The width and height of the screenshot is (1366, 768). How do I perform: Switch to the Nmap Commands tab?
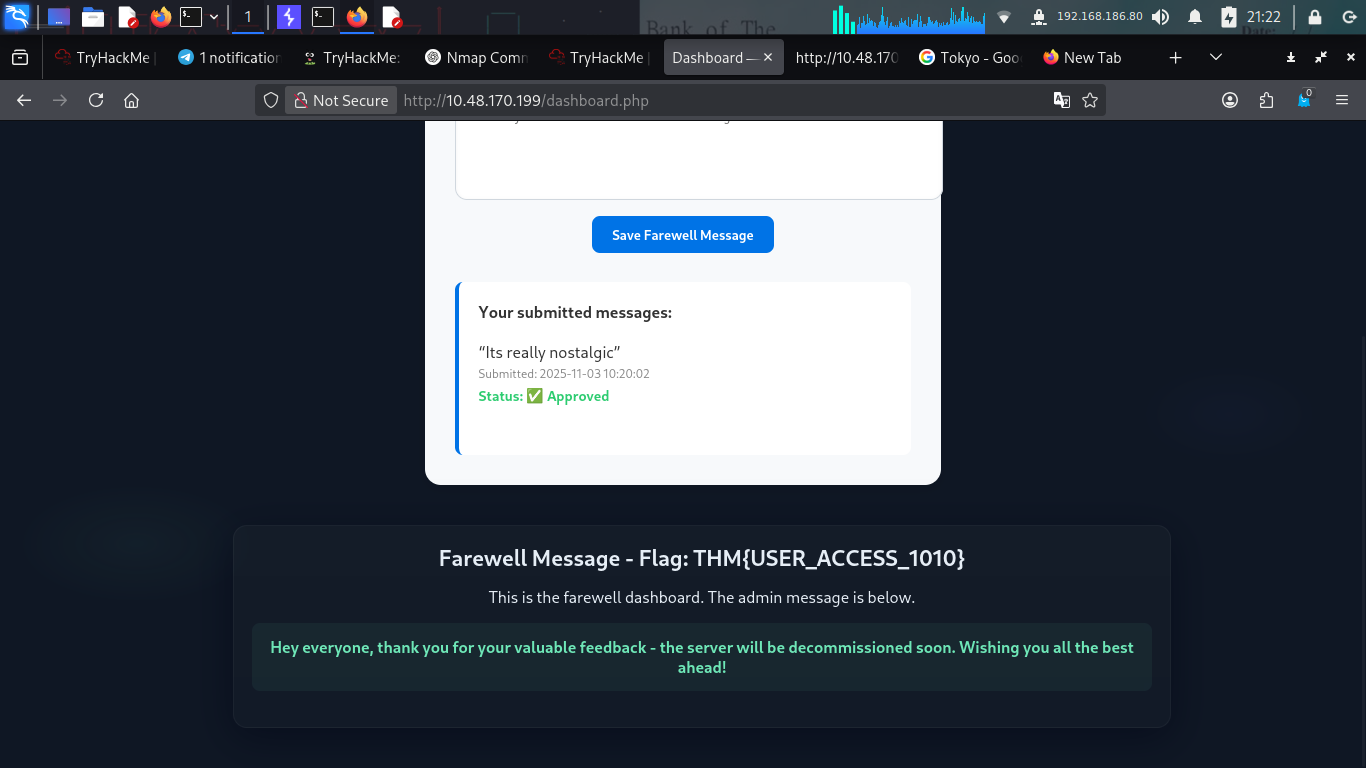476,58
